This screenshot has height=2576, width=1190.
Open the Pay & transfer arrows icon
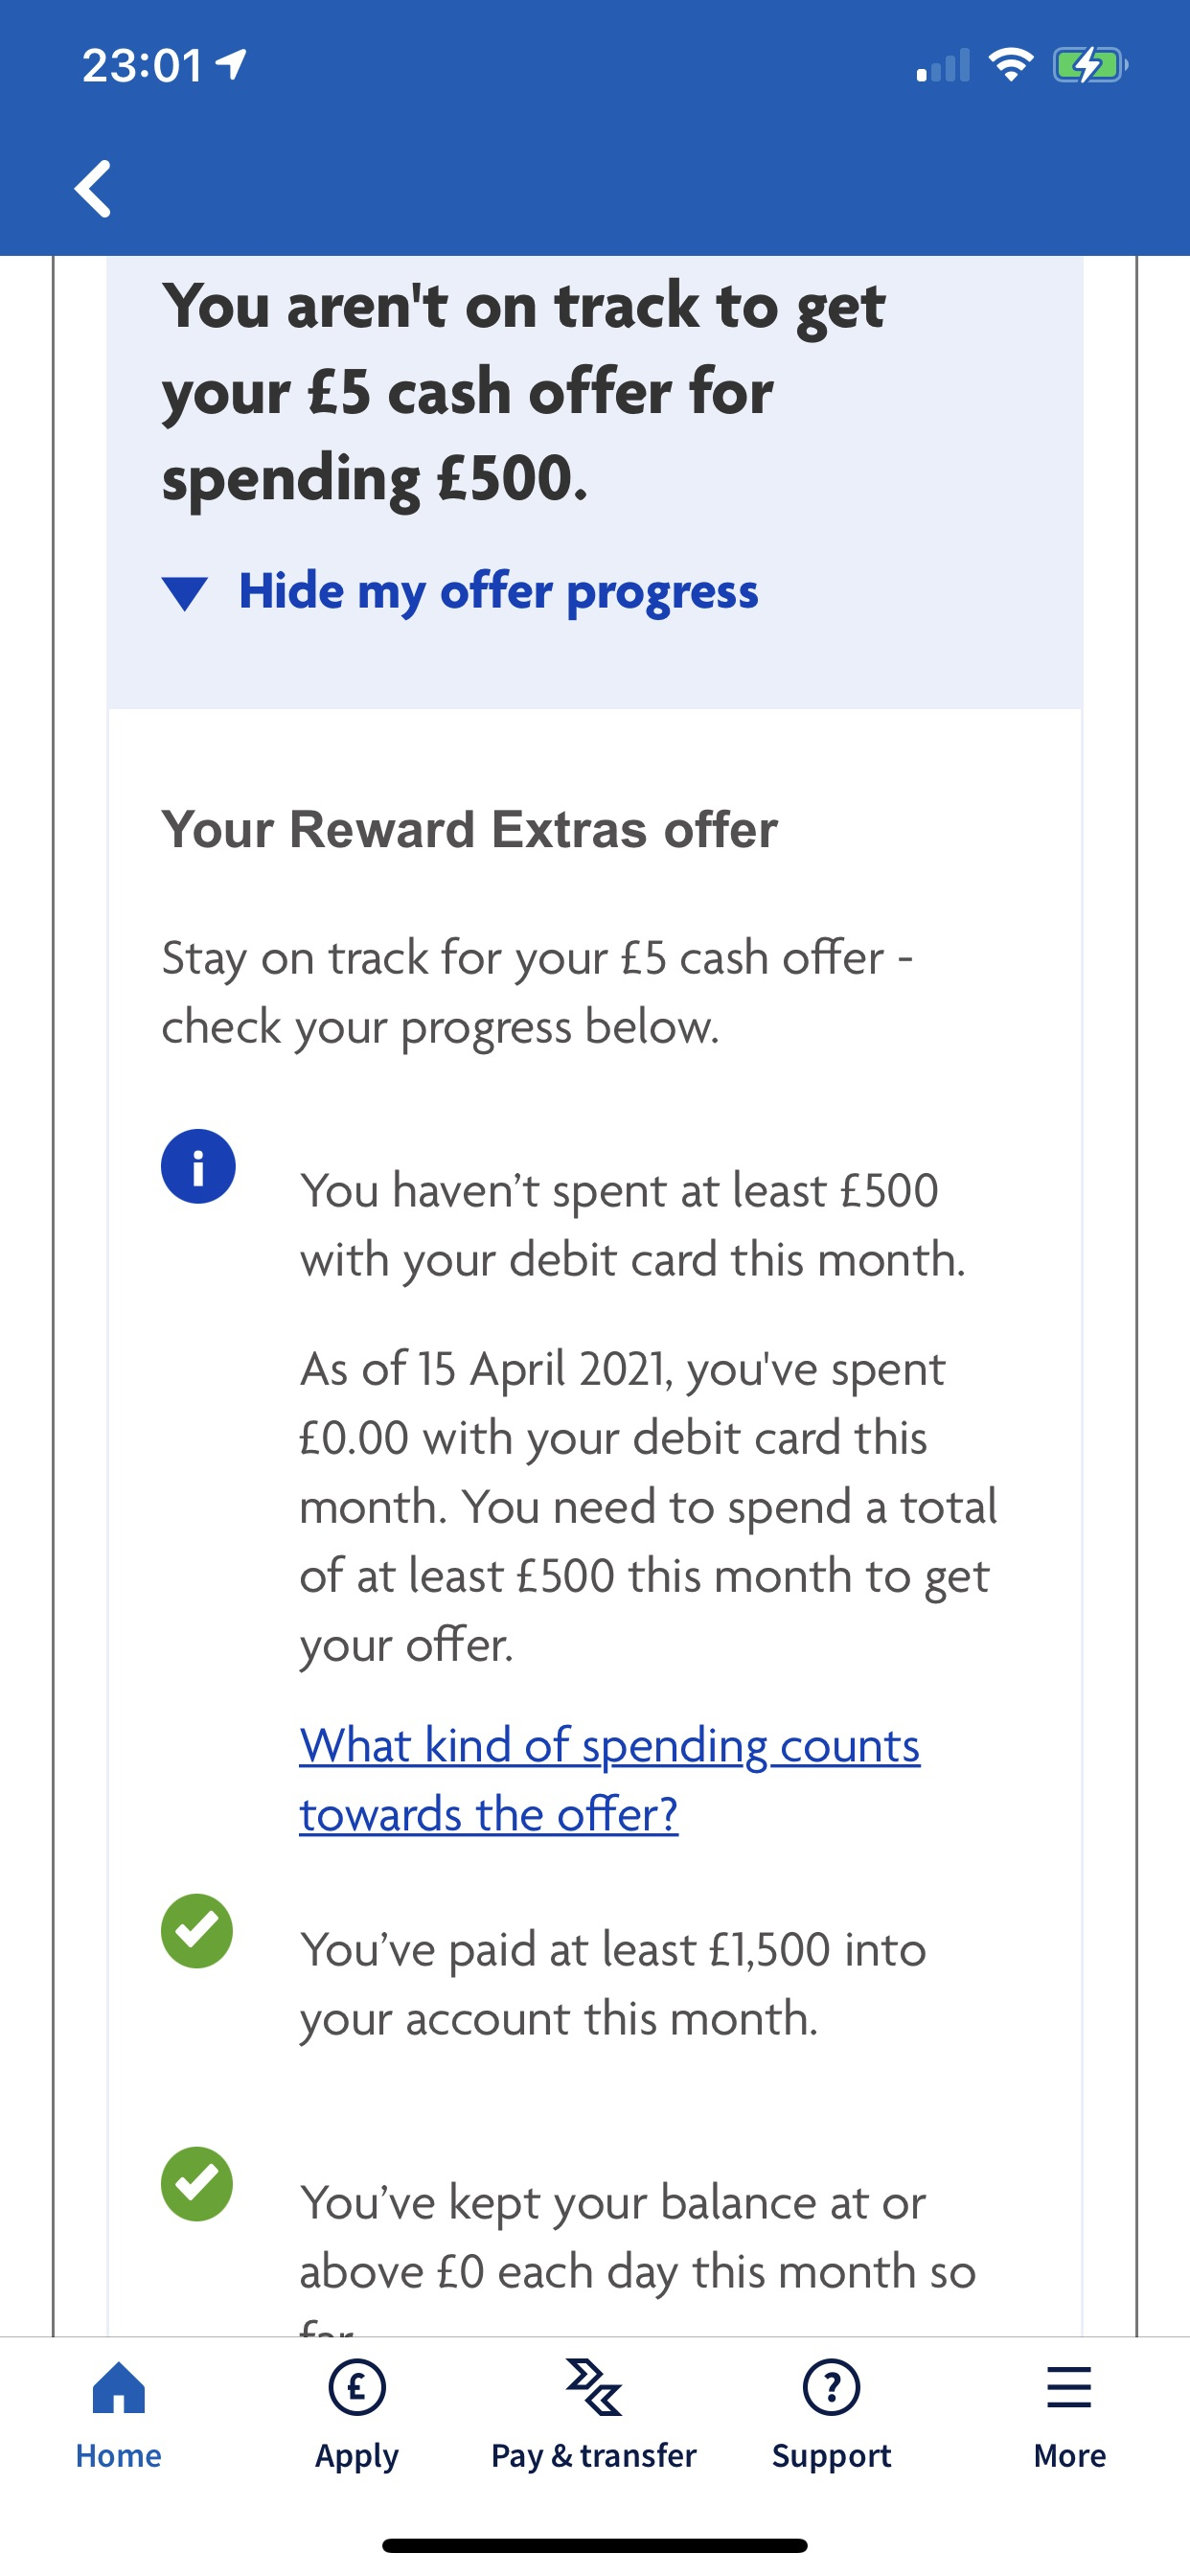(594, 2387)
